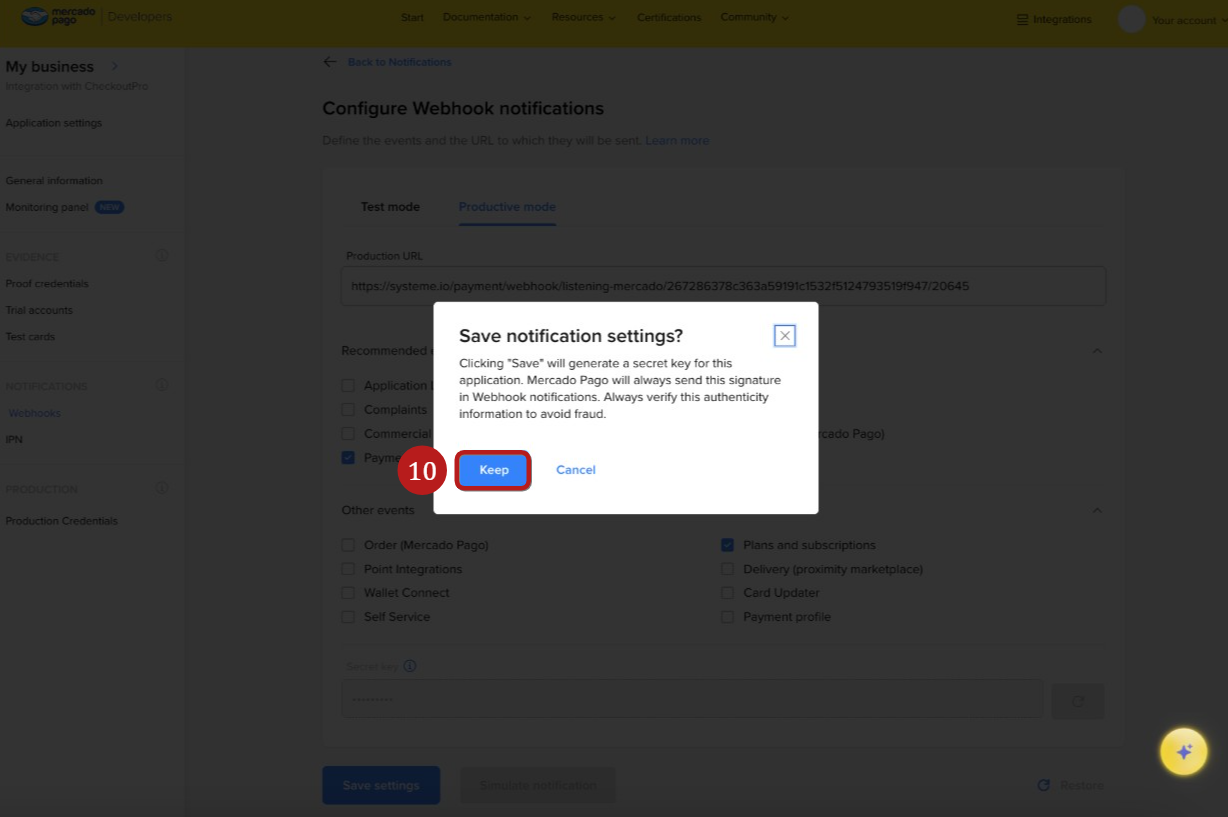Click the Production info icon
Image resolution: width=1228 pixels, height=817 pixels.
(162, 489)
